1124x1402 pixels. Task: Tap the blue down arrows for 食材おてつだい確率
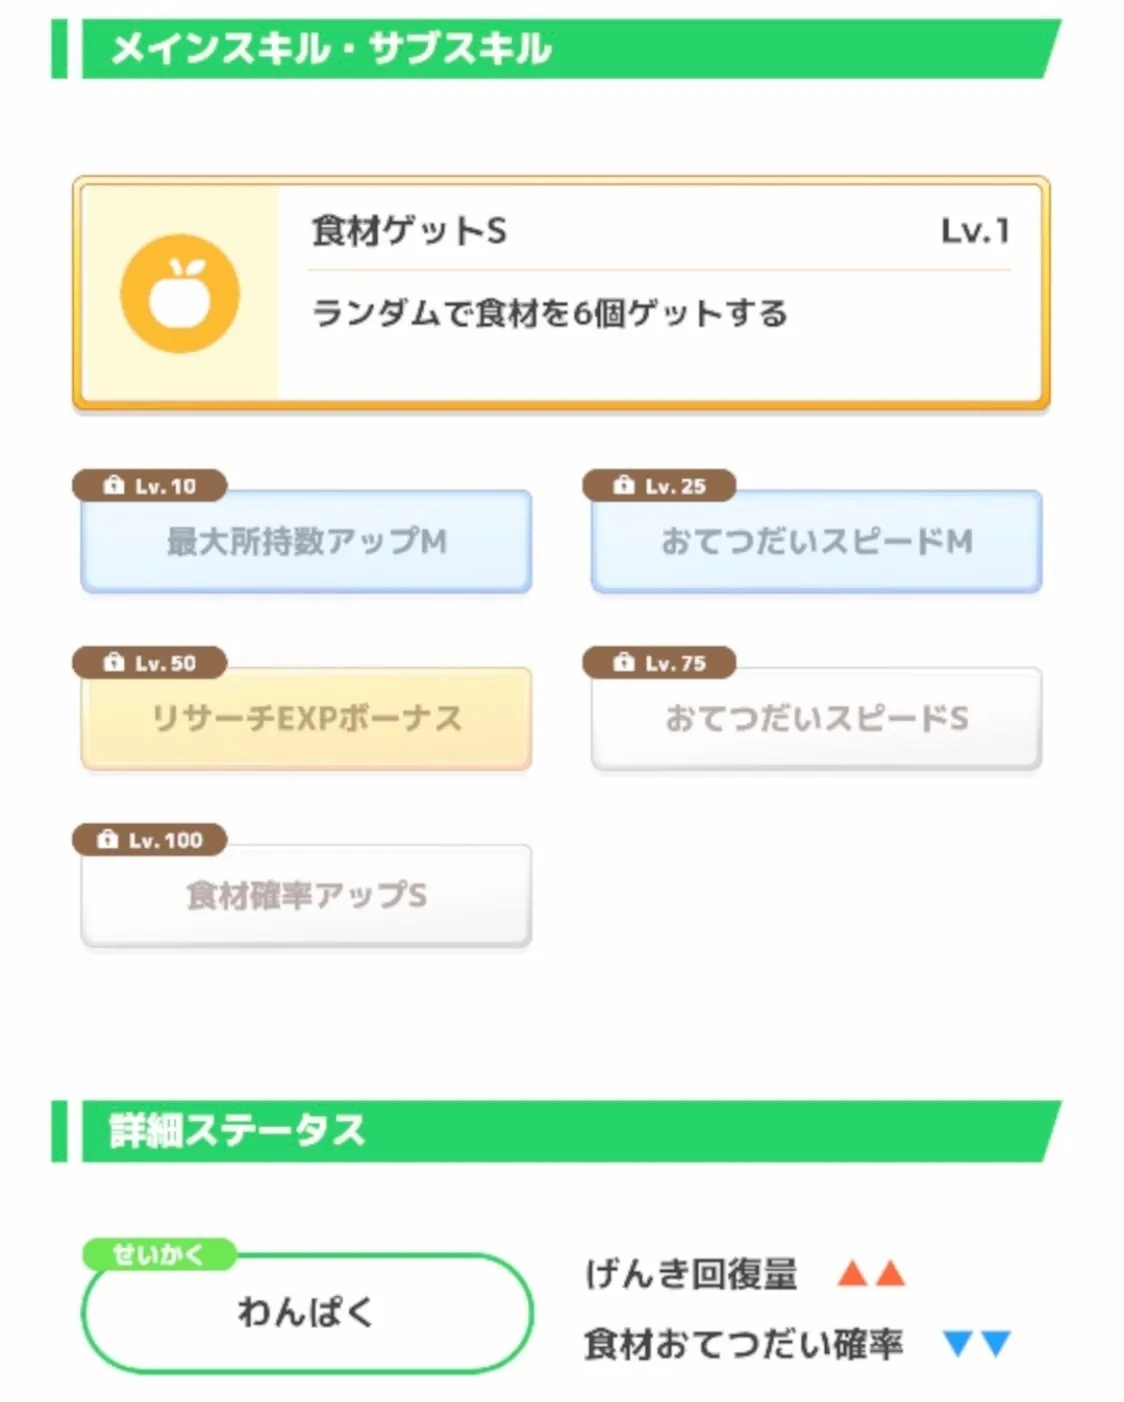(x=977, y=1343)
